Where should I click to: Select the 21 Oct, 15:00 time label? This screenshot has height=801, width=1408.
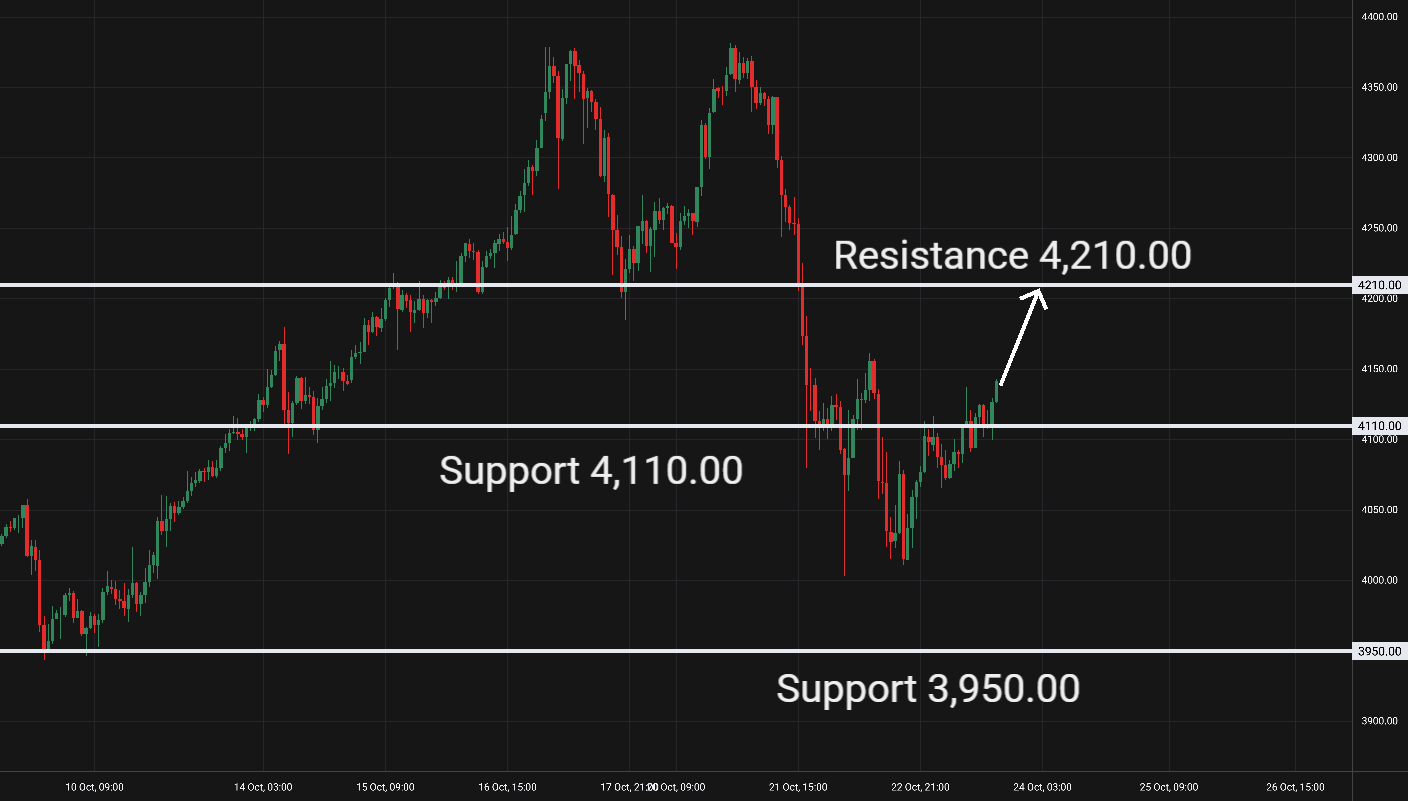coord(798,787)
